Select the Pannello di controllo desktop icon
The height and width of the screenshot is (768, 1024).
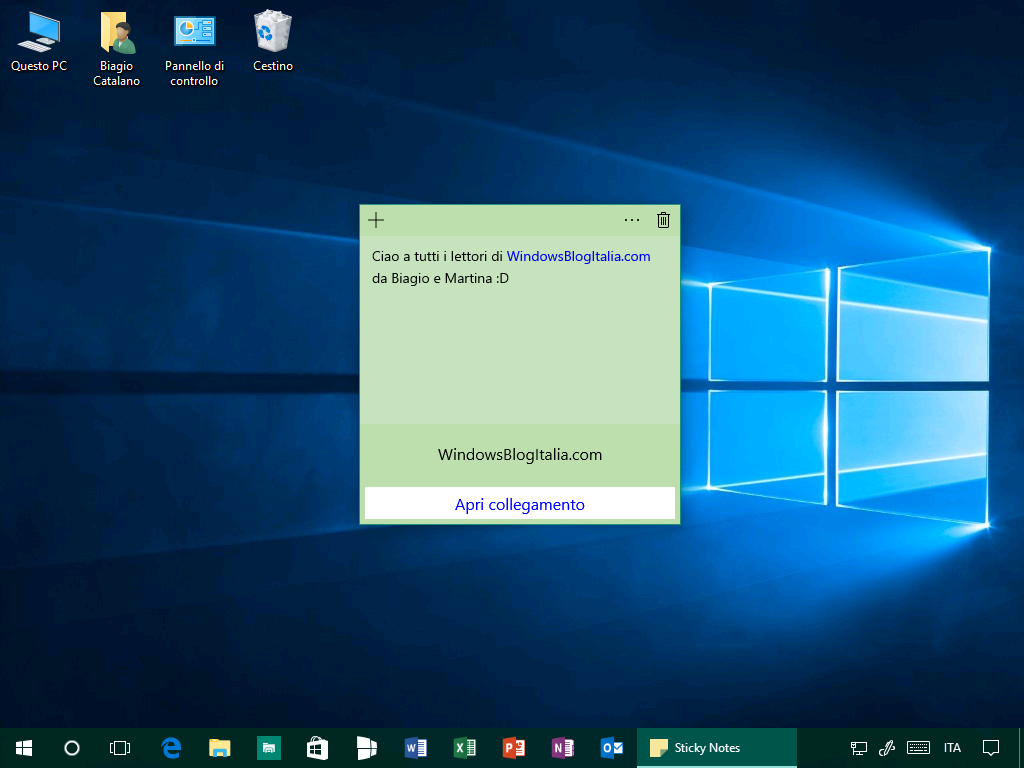point(194,50)
